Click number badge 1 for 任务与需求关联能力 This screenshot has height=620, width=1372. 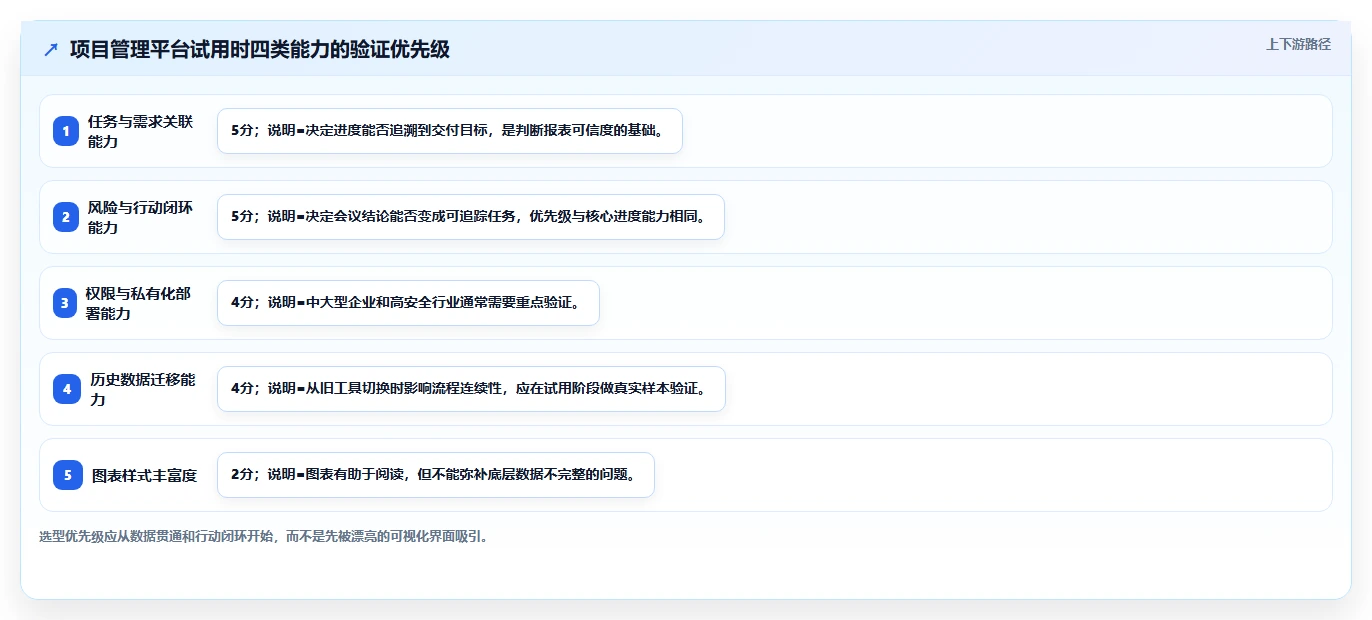click(x=66, y=131)
